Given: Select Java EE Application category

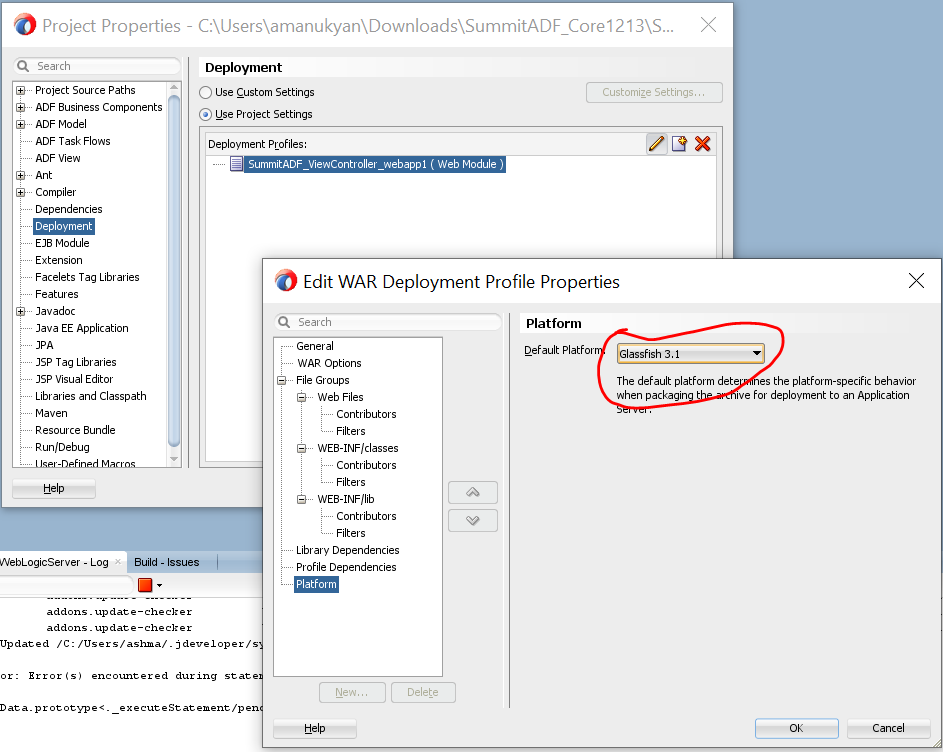Looking at the screenshot, I should tap(82, 328).
